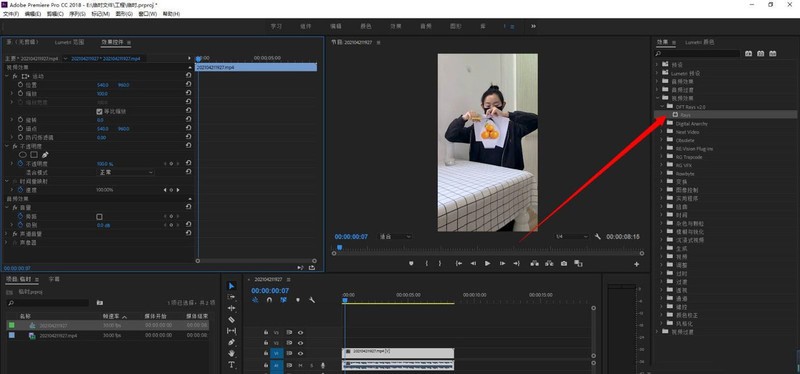Switch to Lumetri 颜色 tab
Image resolution: width=800 pixels, height=374 pixels.
[699, 42]
